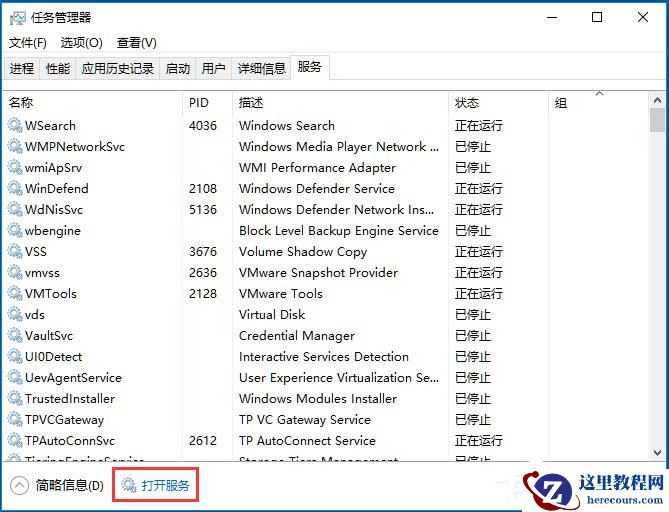Click the TPVCGateway service gear icon
The width and height of the screenshot is (669, 512).
[x=15, y=419]
